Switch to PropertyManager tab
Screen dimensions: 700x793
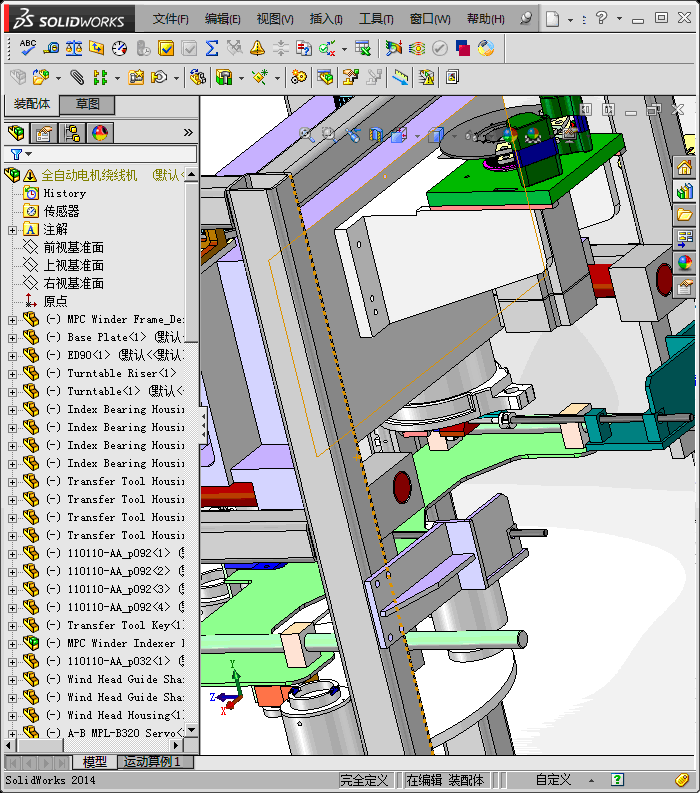44,133
